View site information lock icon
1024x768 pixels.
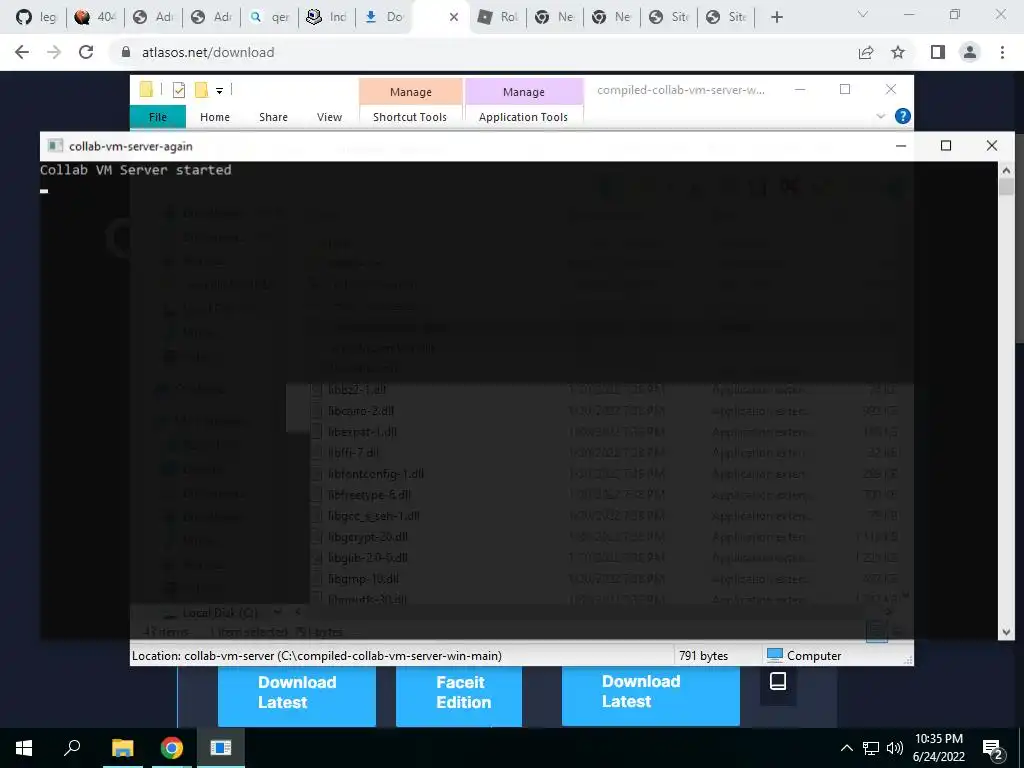(x=126, y=52)
